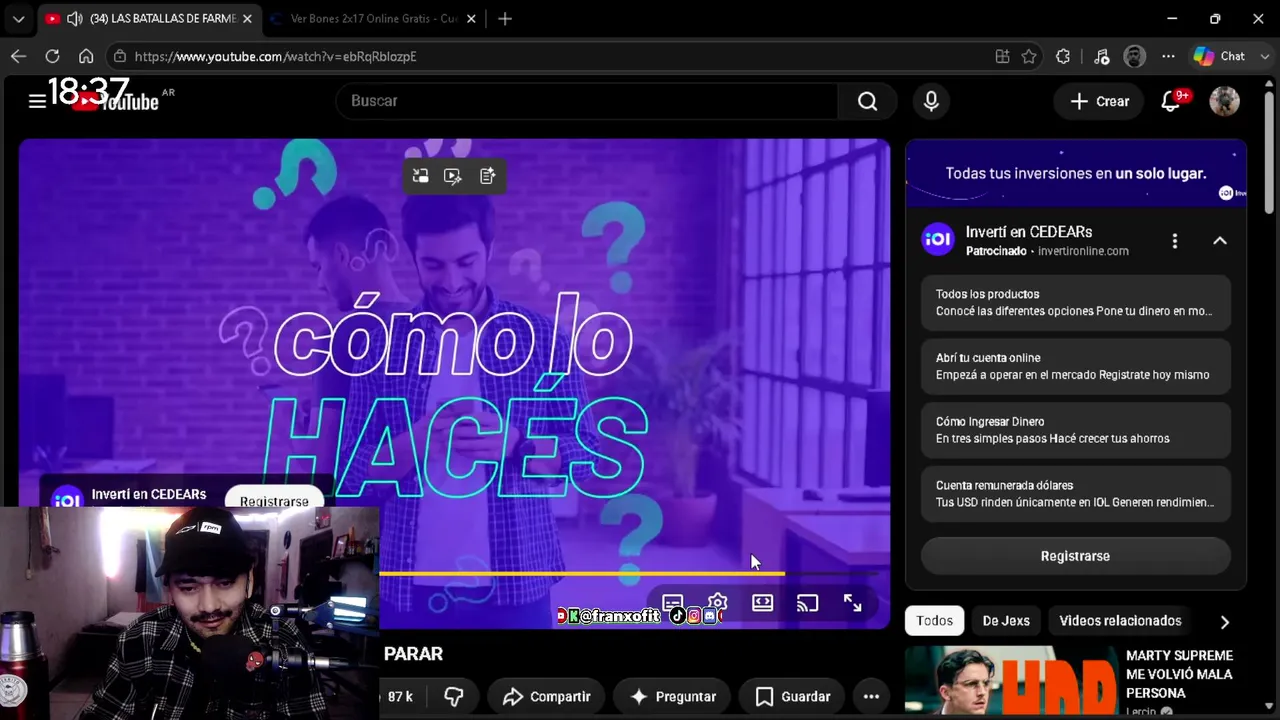Open the Abrí tu cuenta online link
This screenshot has height=720, width=1280.
point(1075,366)
